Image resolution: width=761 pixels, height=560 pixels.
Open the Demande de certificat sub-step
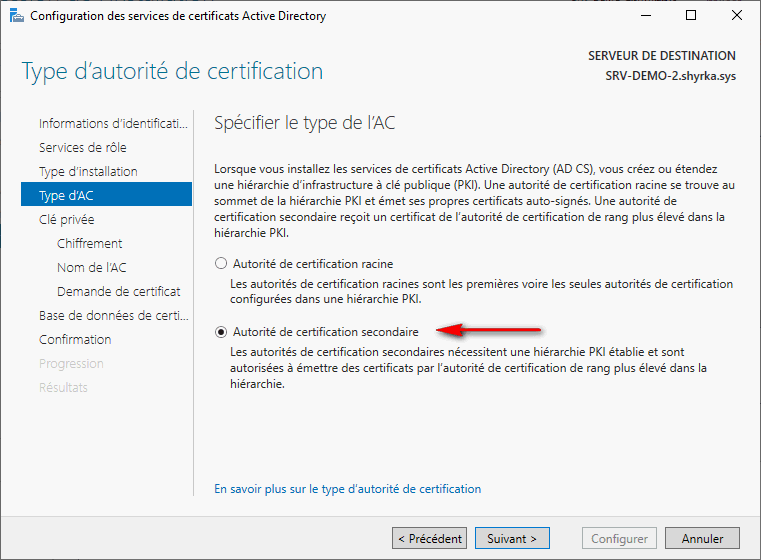coord(119,291)
